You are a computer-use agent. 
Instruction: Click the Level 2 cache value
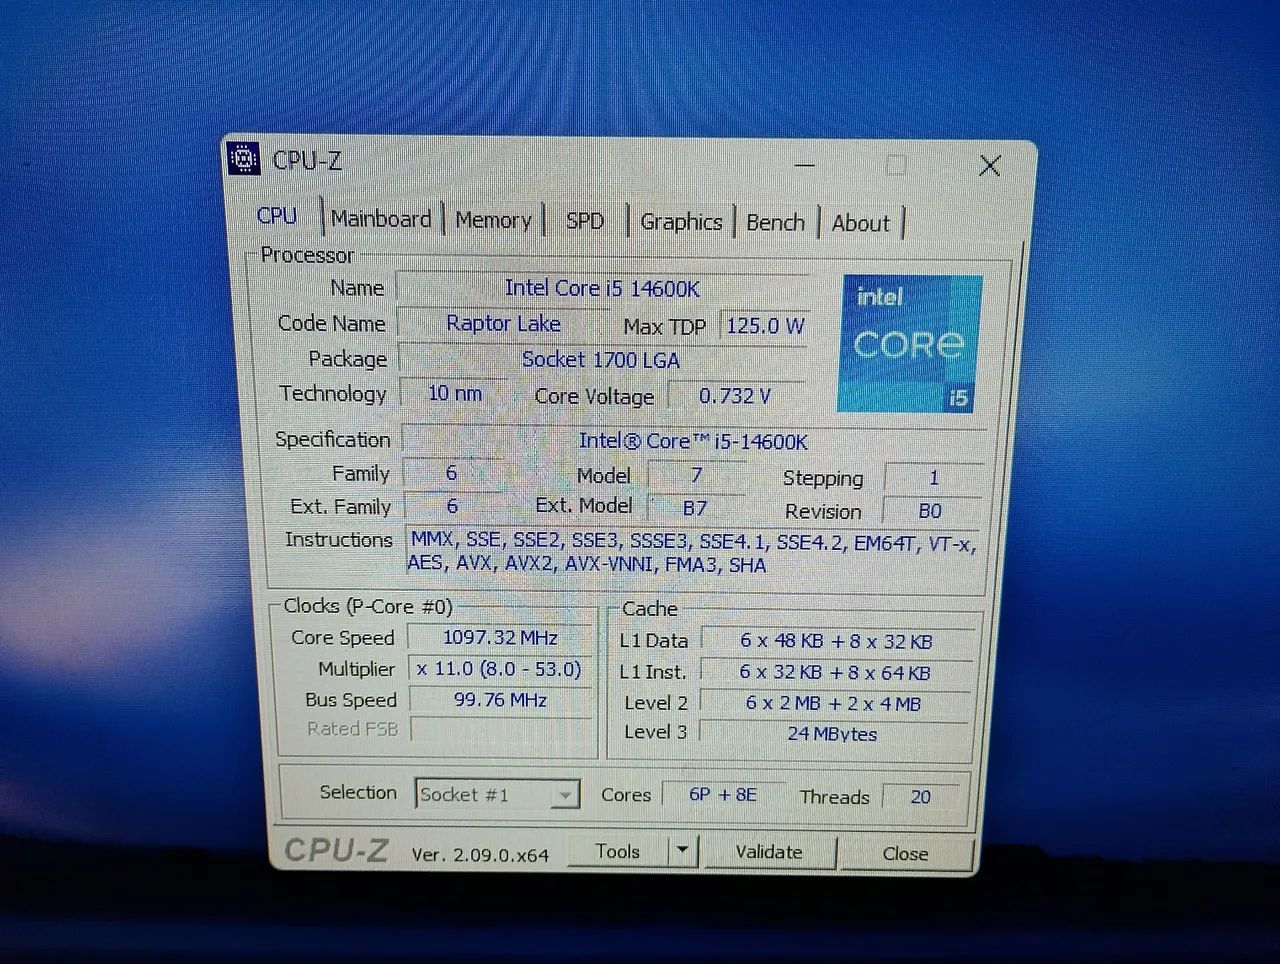click(834, 703)
